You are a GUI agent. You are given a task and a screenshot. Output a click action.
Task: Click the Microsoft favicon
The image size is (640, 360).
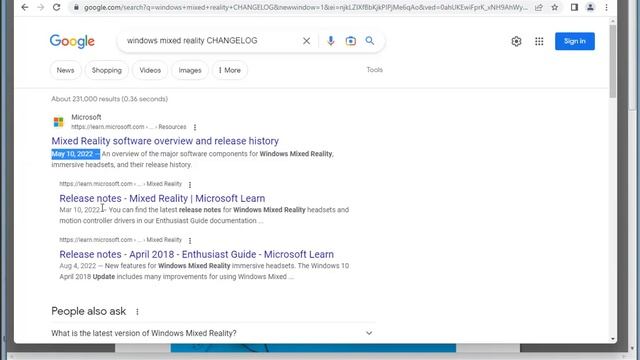point(59,122)
